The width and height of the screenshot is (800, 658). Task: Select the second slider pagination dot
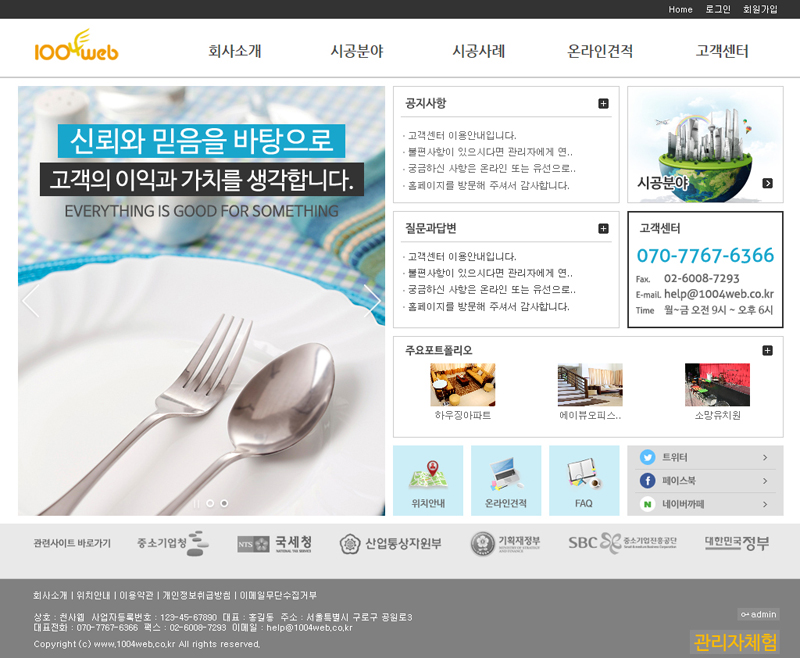pos(210,503)
